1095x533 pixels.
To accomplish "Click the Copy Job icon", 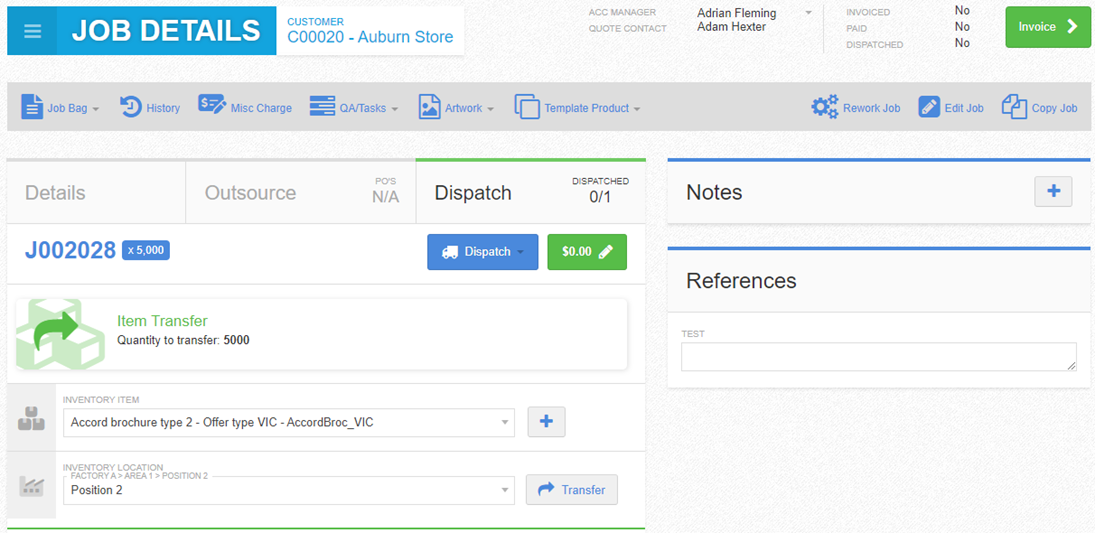I will click(1014, 107).
